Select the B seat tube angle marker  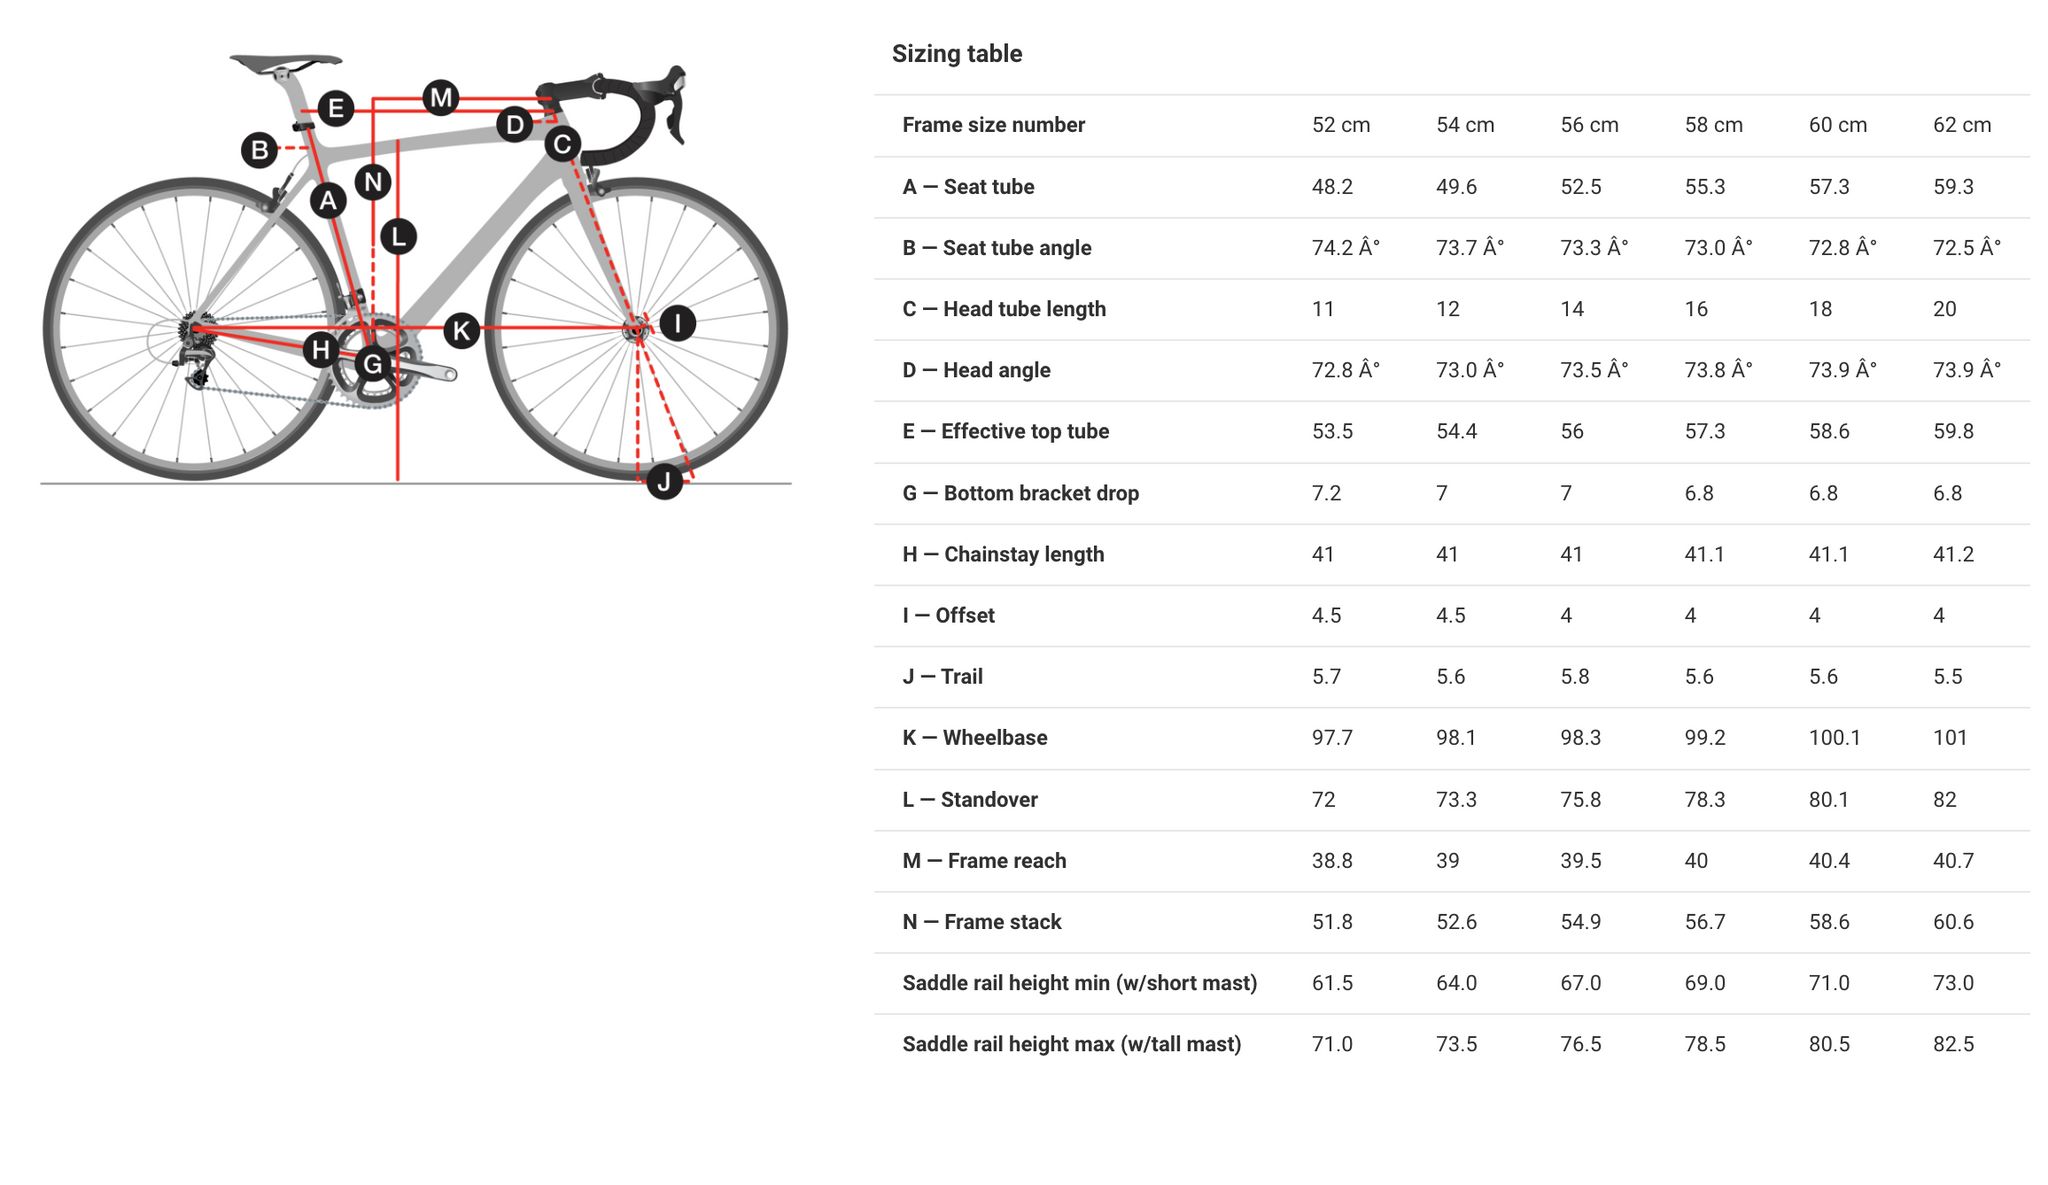[260, 150]
